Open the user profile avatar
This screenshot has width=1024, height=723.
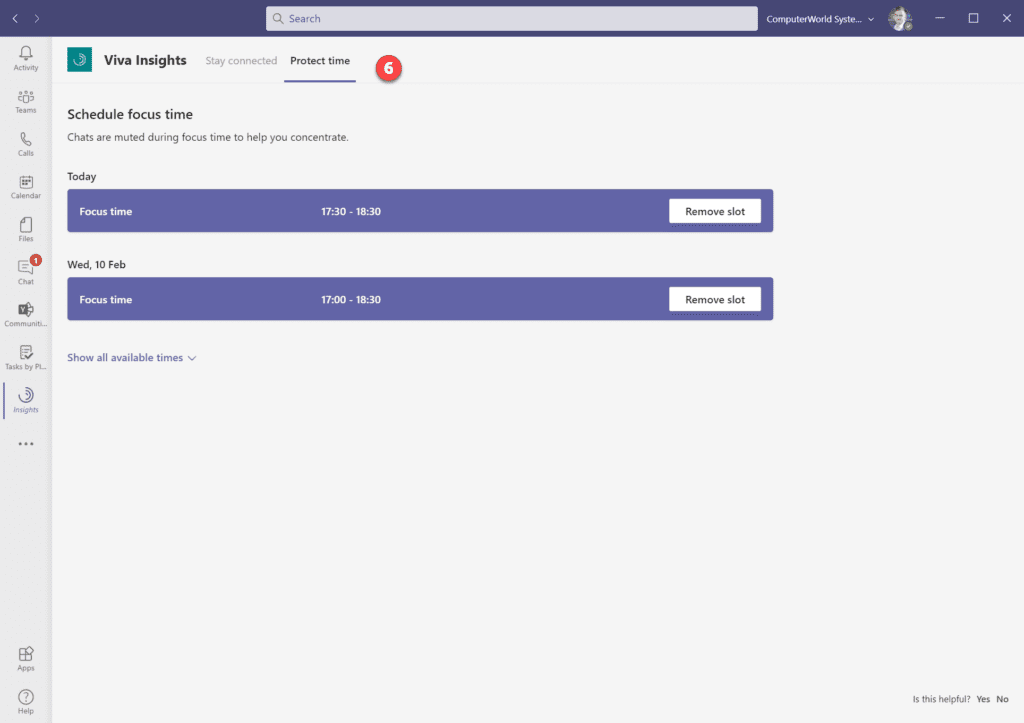900,18
